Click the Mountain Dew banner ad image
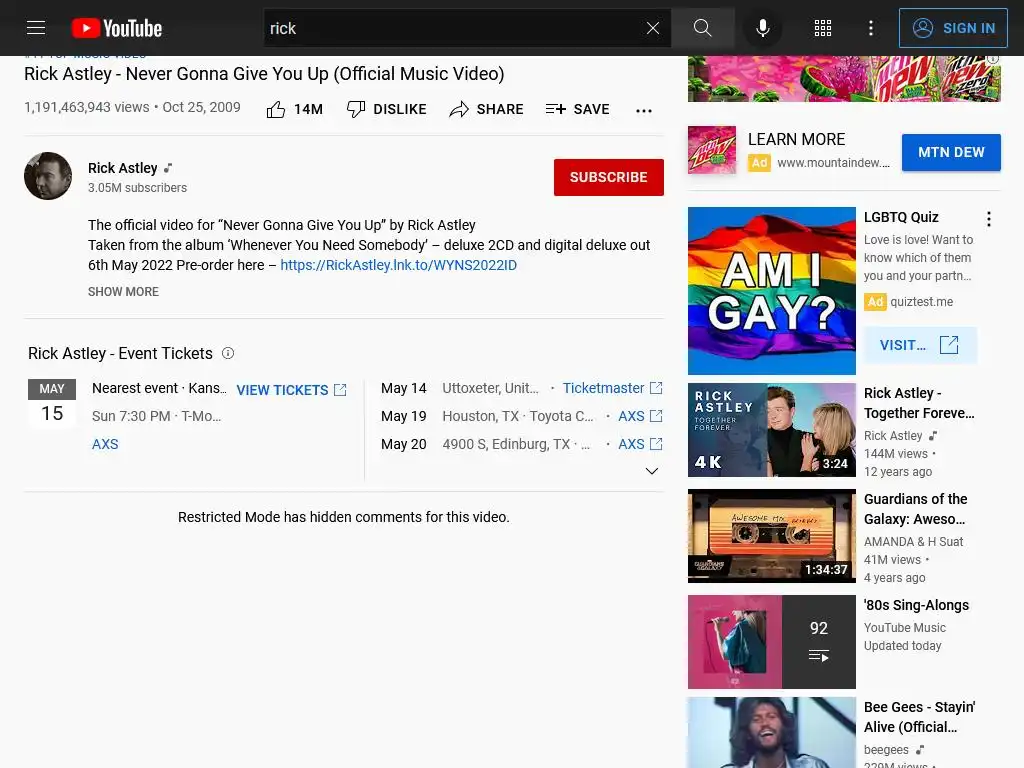Viewport: 1024px width, 768px height. (x=844, y=78)
